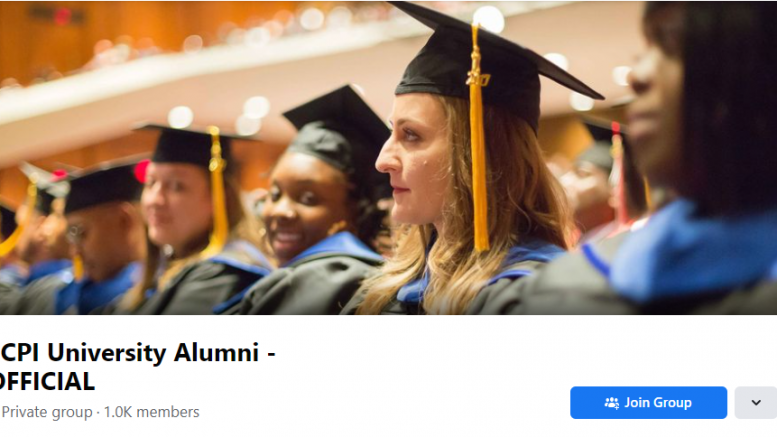Viewport: 777px width, 437px height.
Task: Click the year charm atop the gold tassel
Action: click(478, 79)
